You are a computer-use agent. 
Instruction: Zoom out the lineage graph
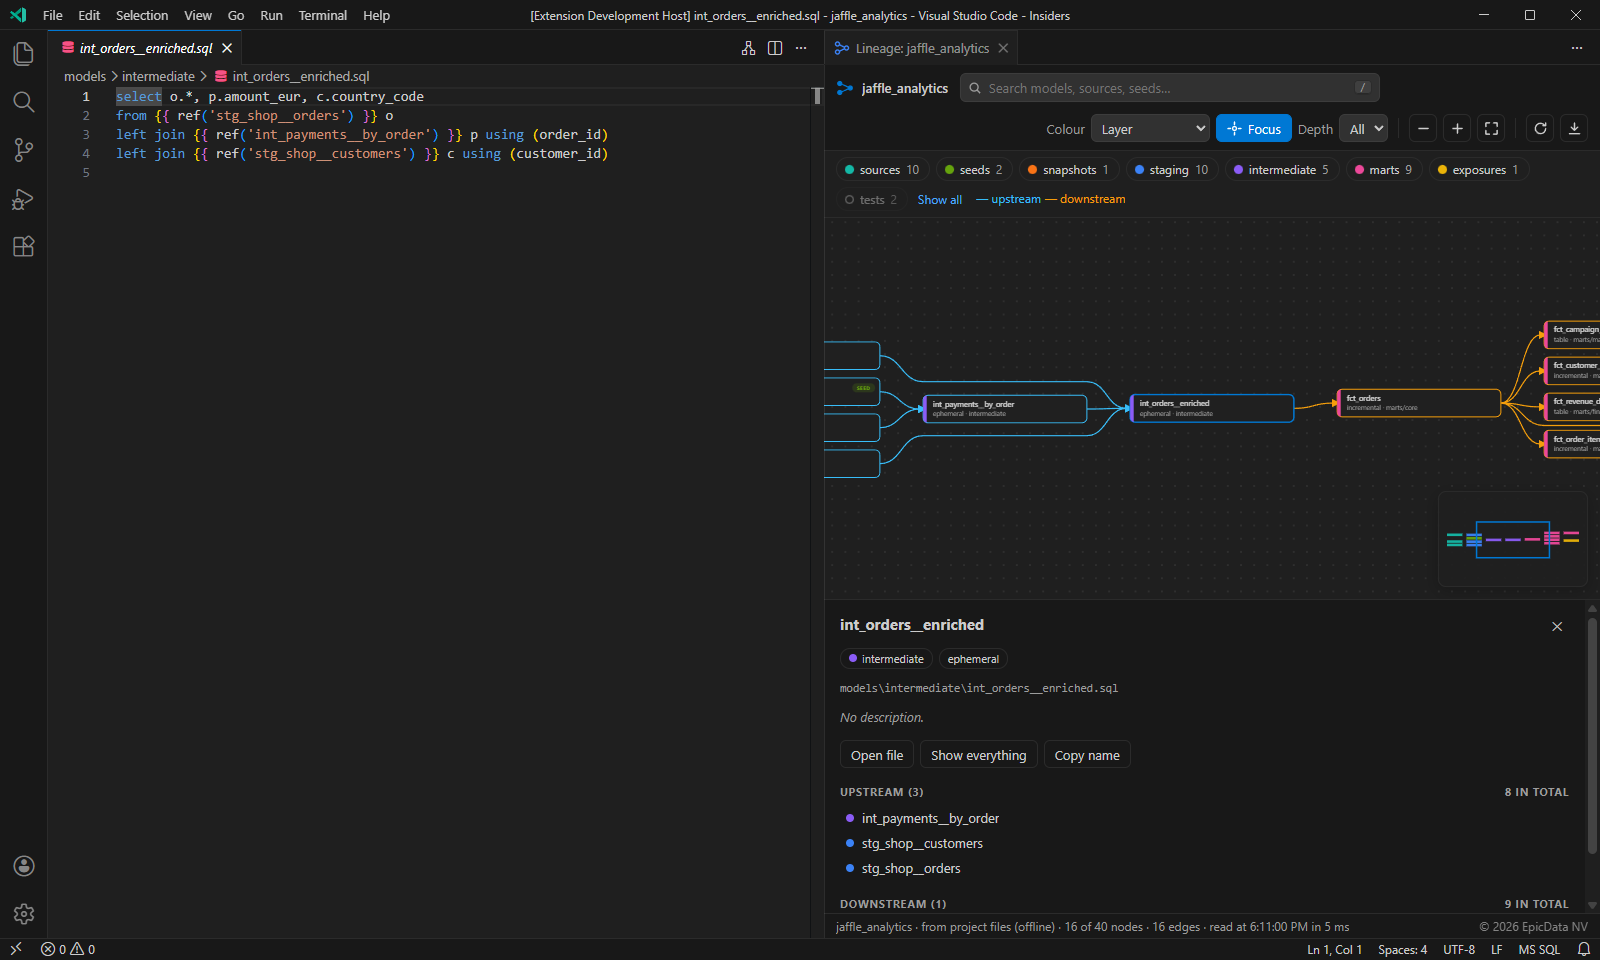click(x=1423, y=128)
